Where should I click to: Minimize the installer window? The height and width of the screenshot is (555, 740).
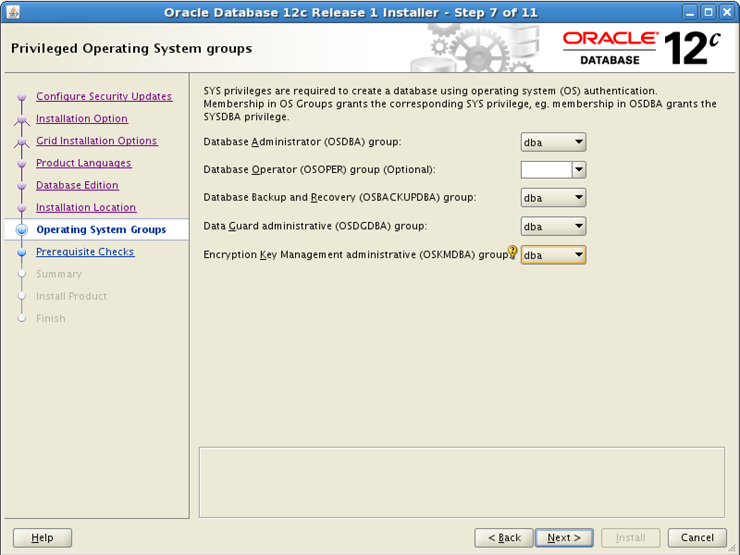click(x=690, y=12)
